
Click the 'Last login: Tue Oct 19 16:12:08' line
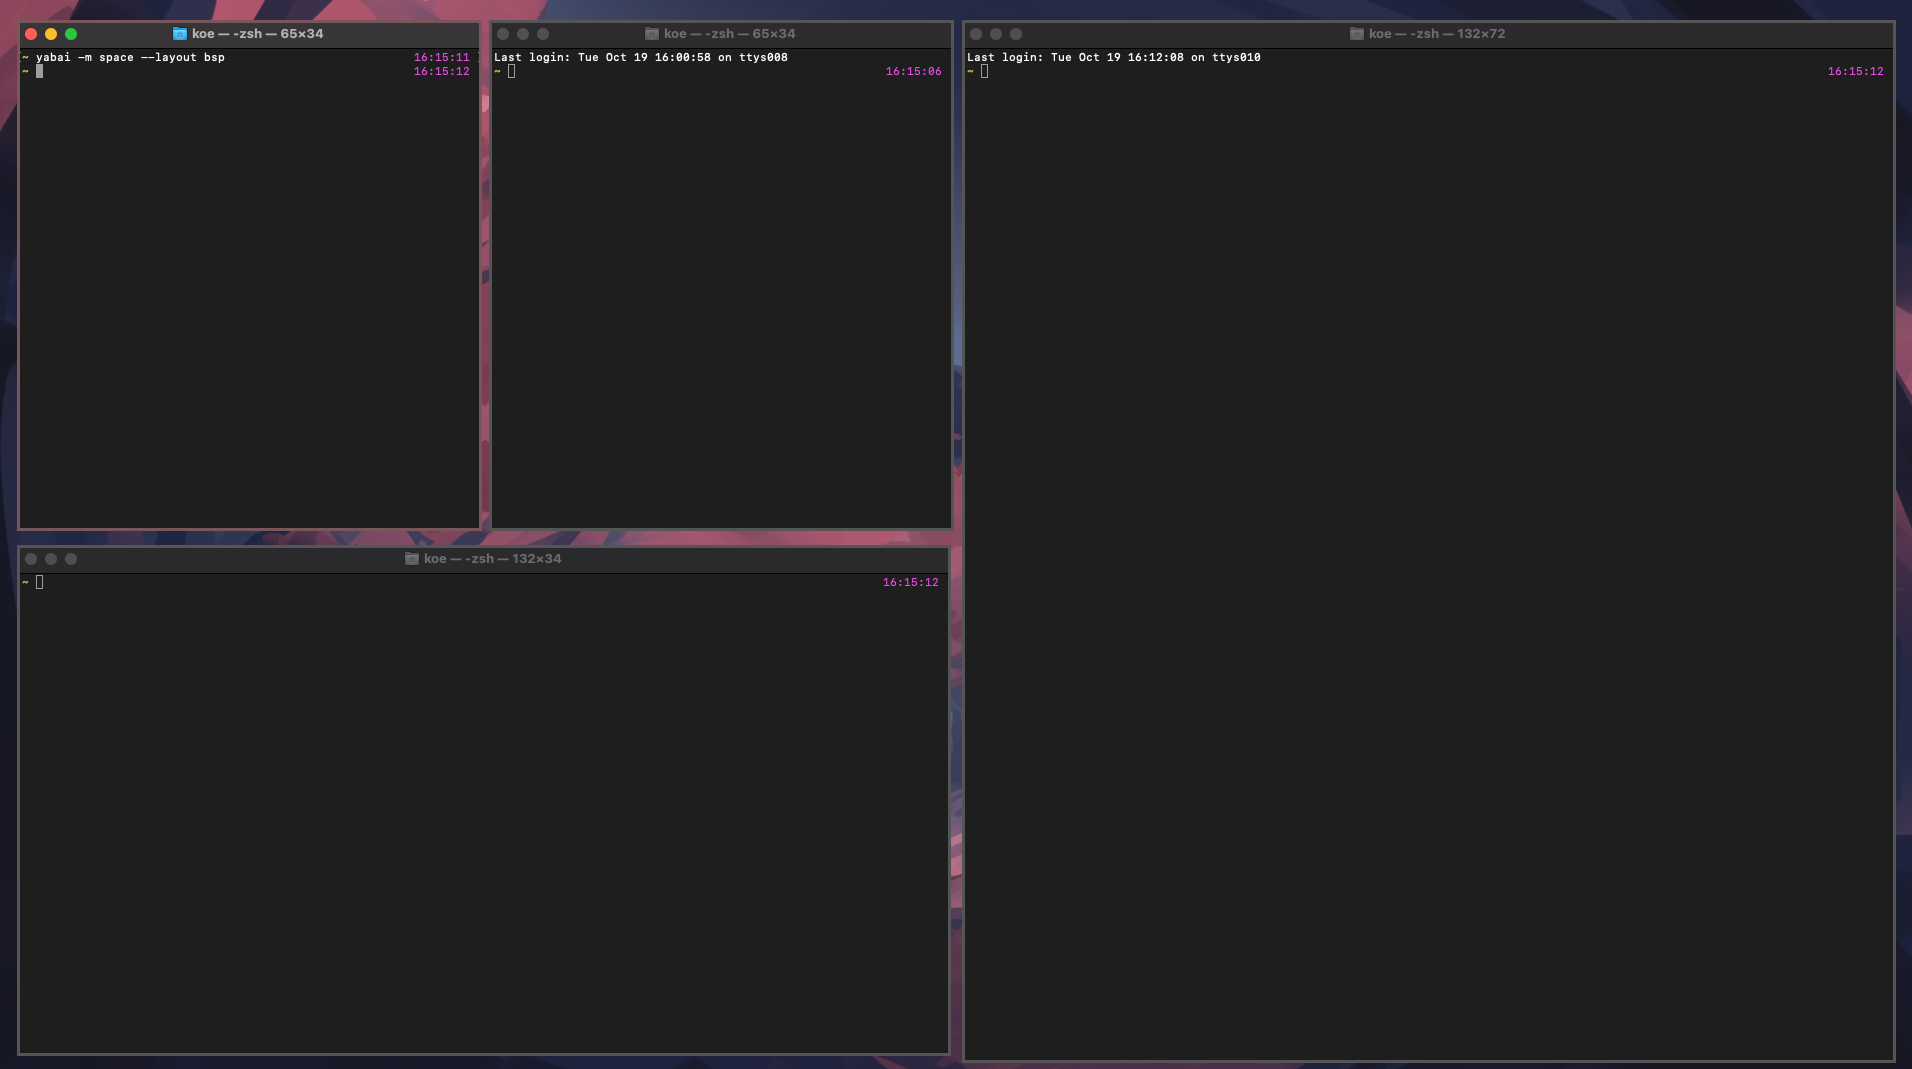point(1113,57)
